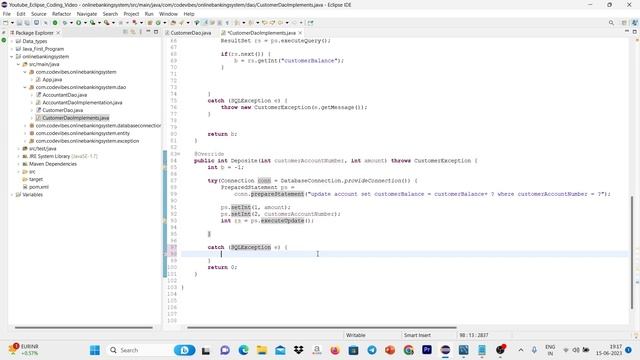Open the Project menu
640x360 pixels.
pyautogui.click(x=131, y=14)
